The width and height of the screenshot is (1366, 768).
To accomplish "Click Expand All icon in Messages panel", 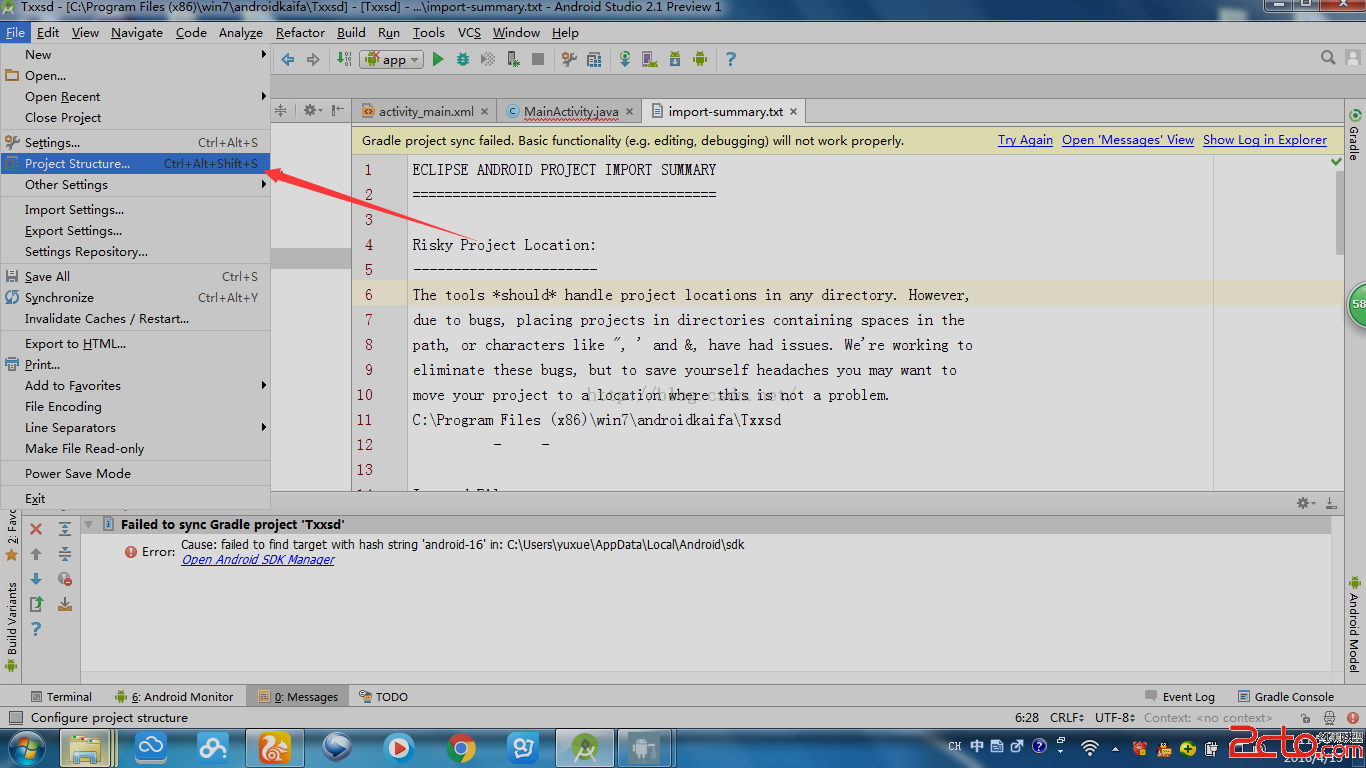I will (x=65, y=529).
